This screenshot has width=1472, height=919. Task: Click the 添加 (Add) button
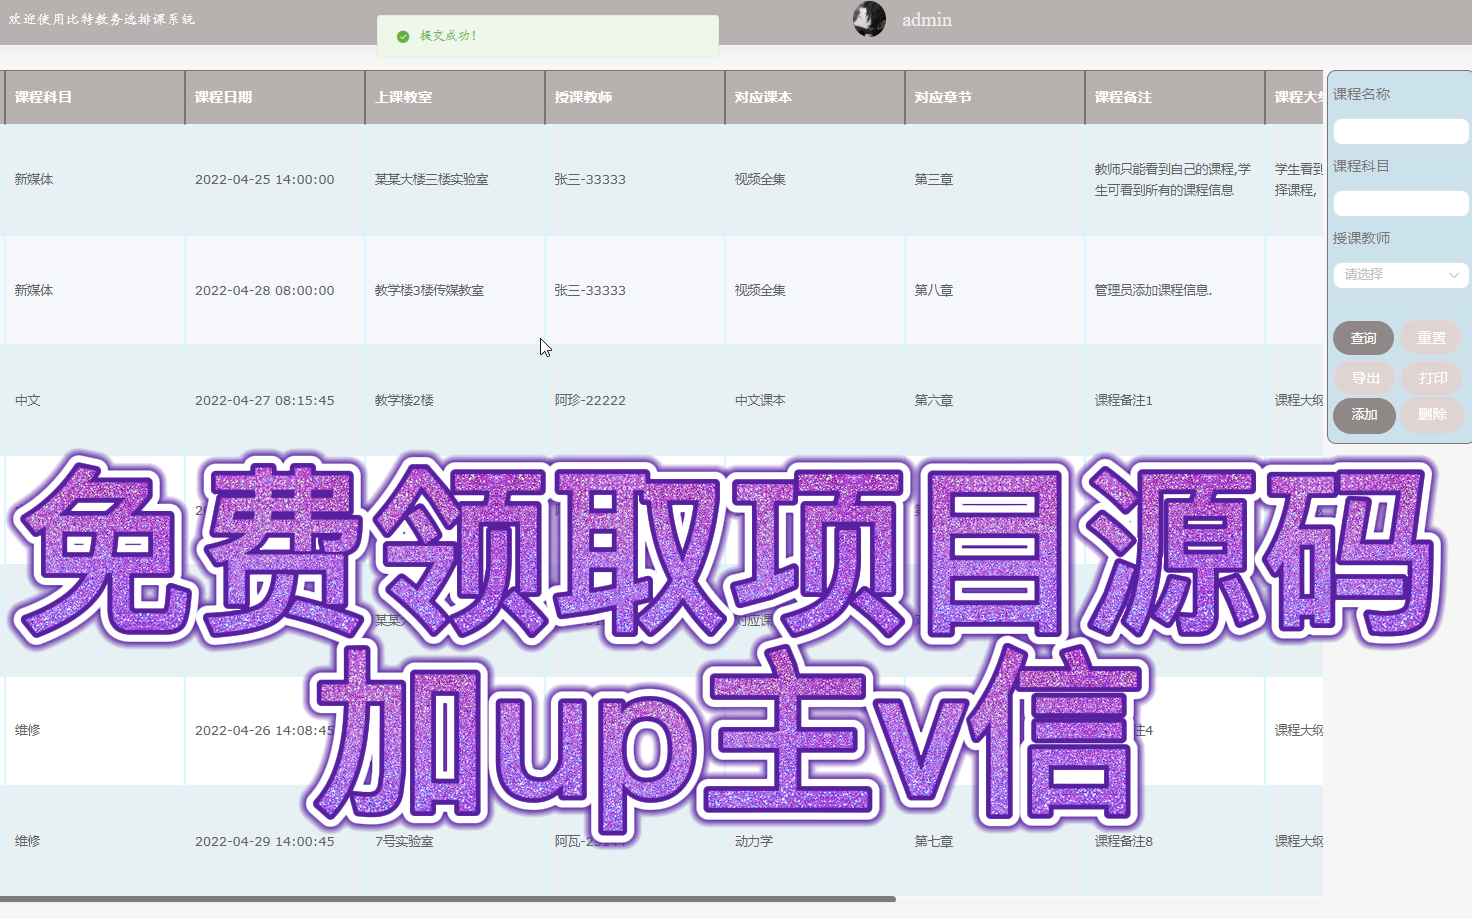(x=1363, y=415)
